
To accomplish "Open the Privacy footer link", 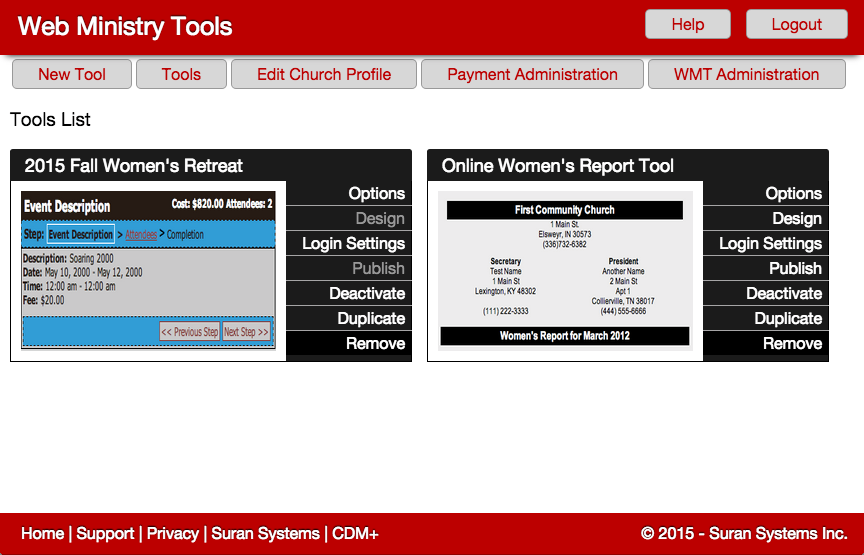I will [x=172, y=534].
